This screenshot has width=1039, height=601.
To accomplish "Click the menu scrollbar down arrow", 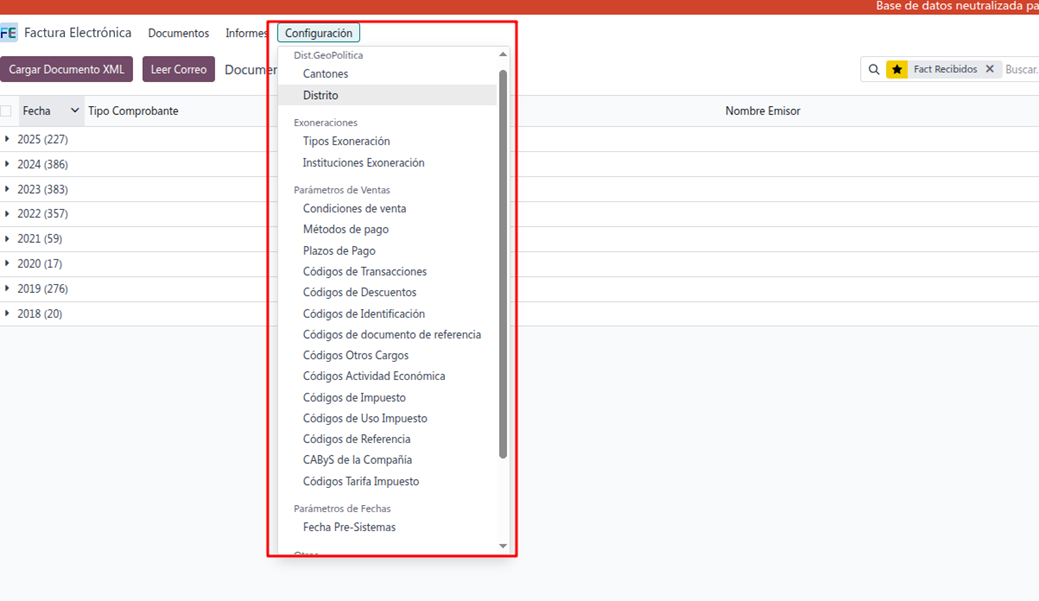I will point(503,546).
